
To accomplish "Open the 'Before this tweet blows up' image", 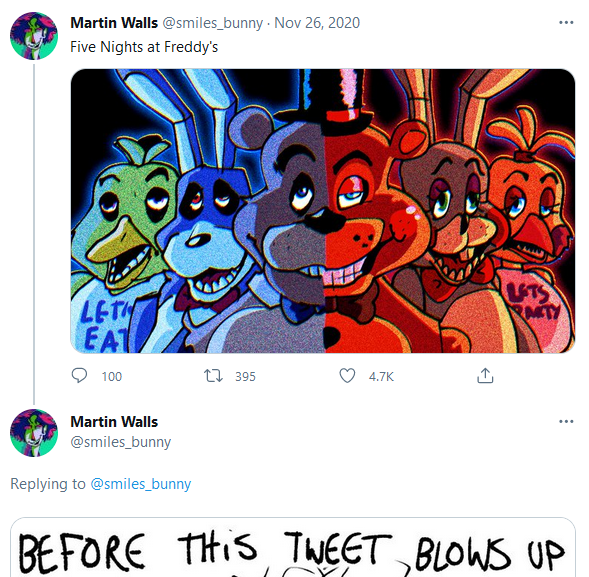I will 293,547.
